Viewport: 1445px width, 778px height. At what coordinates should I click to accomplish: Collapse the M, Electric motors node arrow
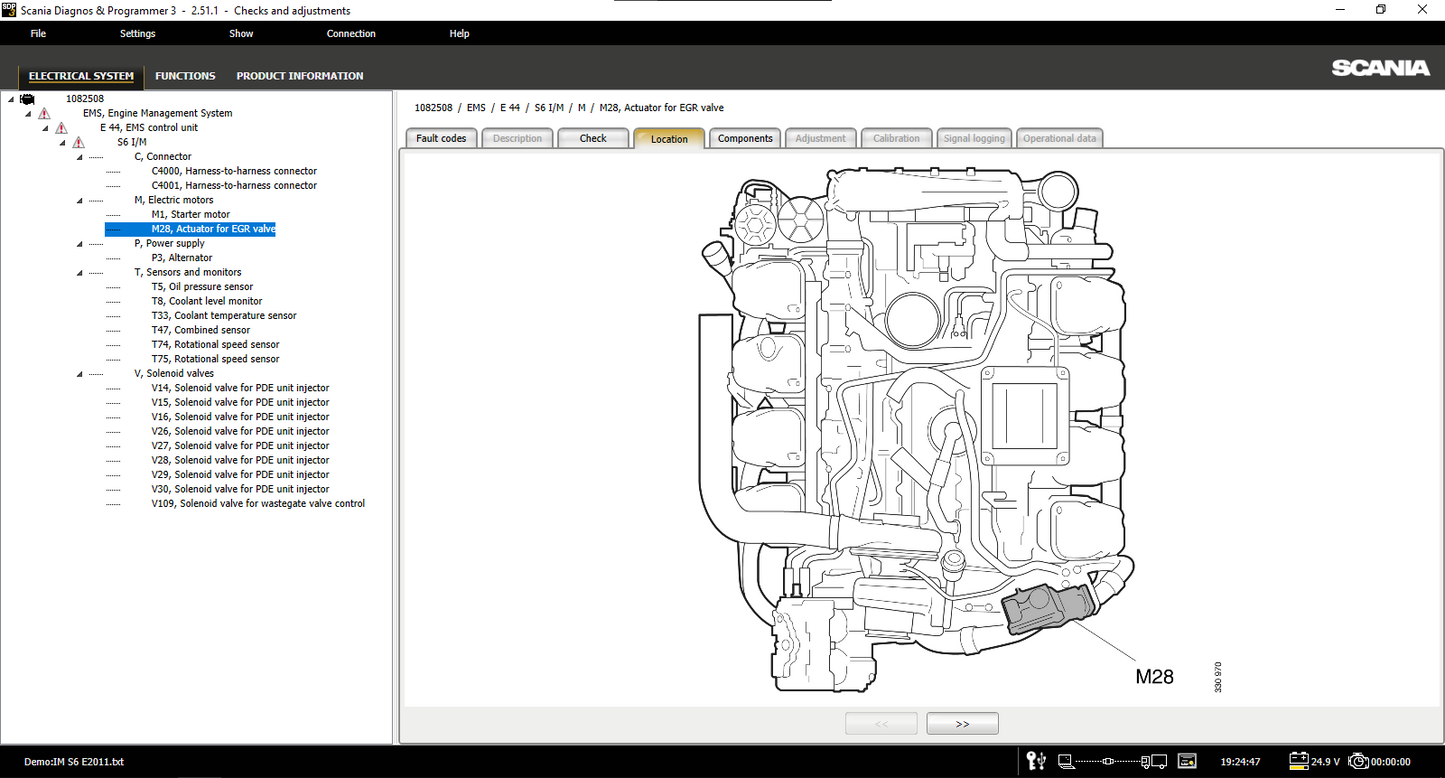80,200
